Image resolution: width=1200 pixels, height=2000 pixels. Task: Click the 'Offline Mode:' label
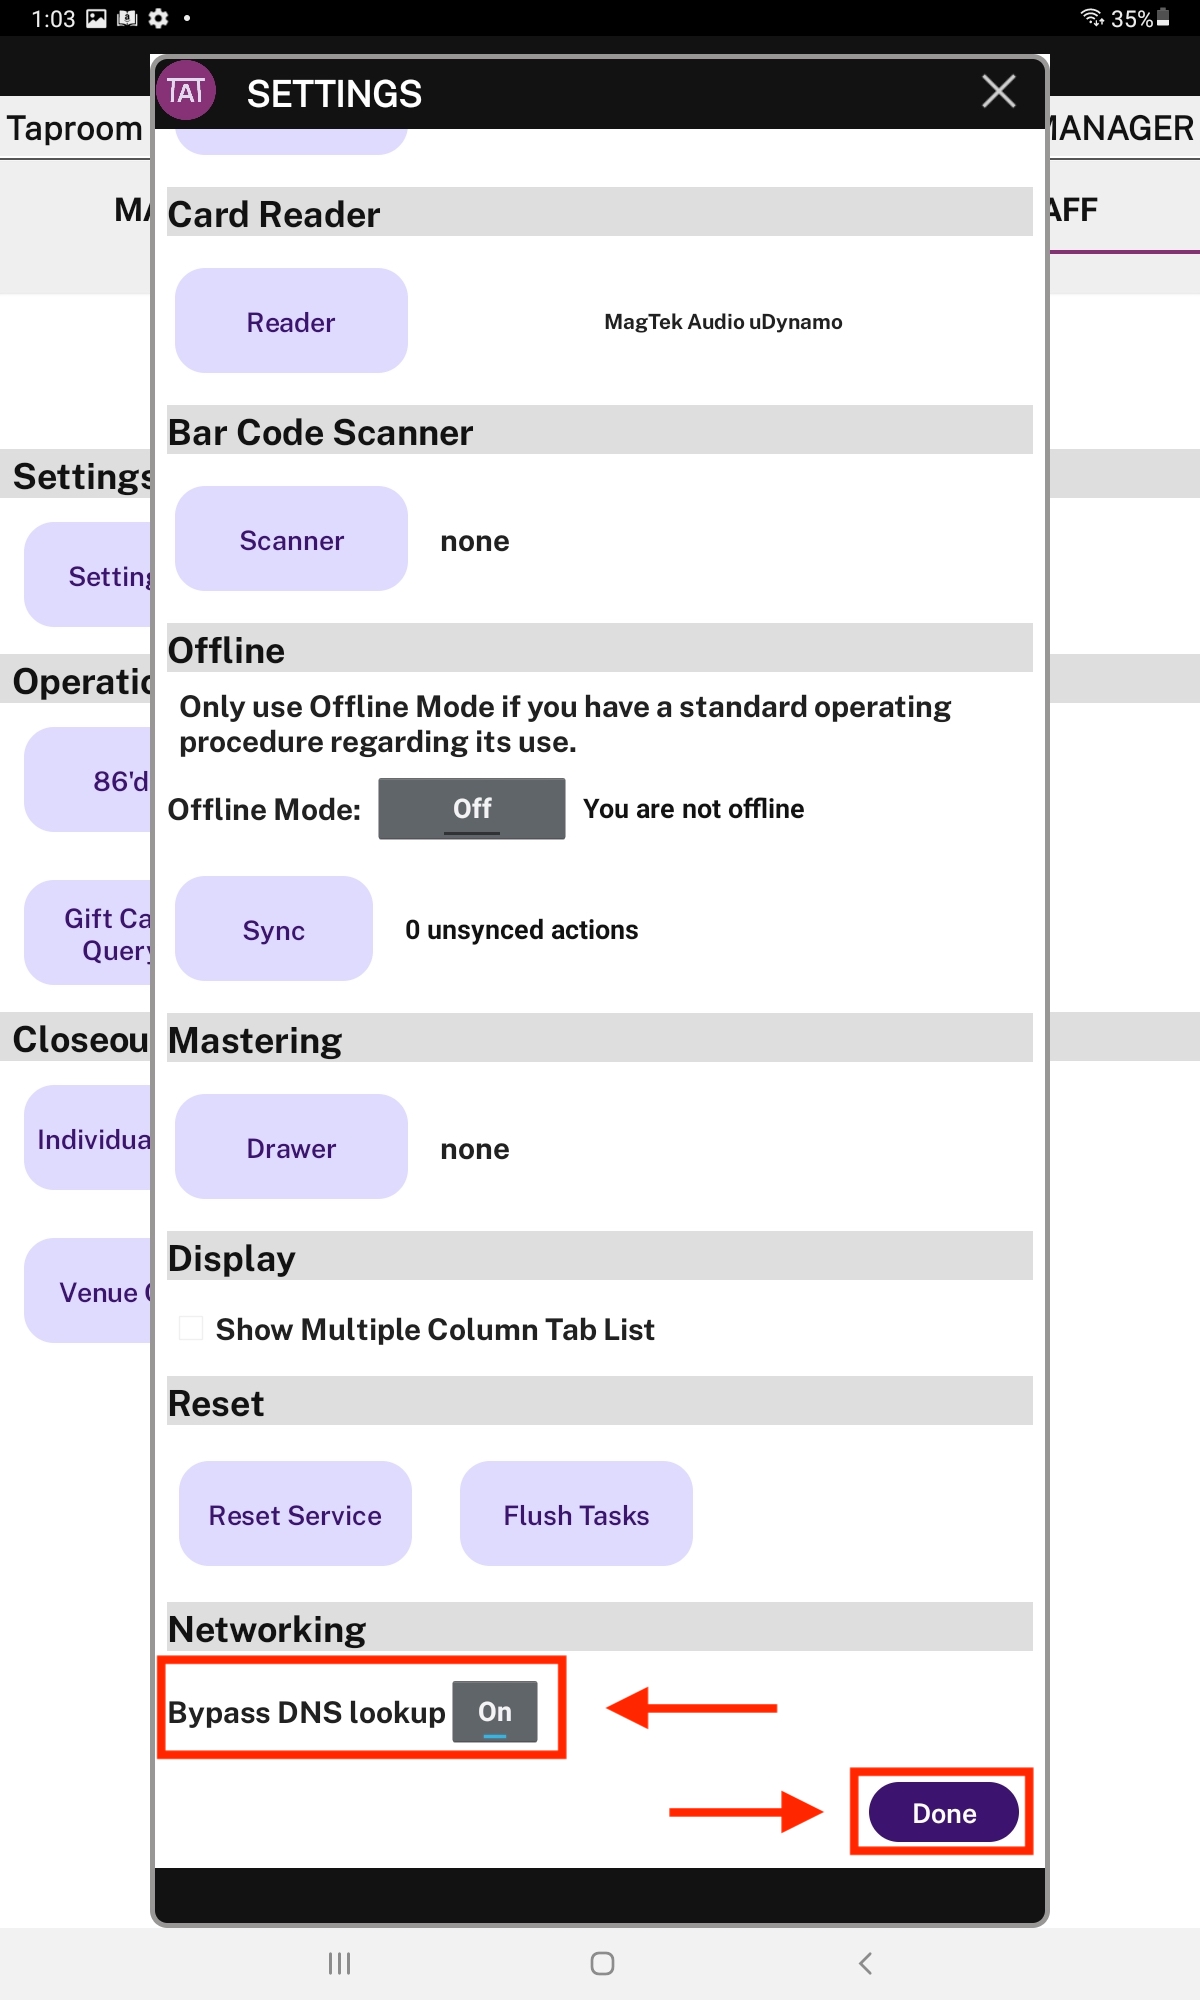click(x=264, y=809)
